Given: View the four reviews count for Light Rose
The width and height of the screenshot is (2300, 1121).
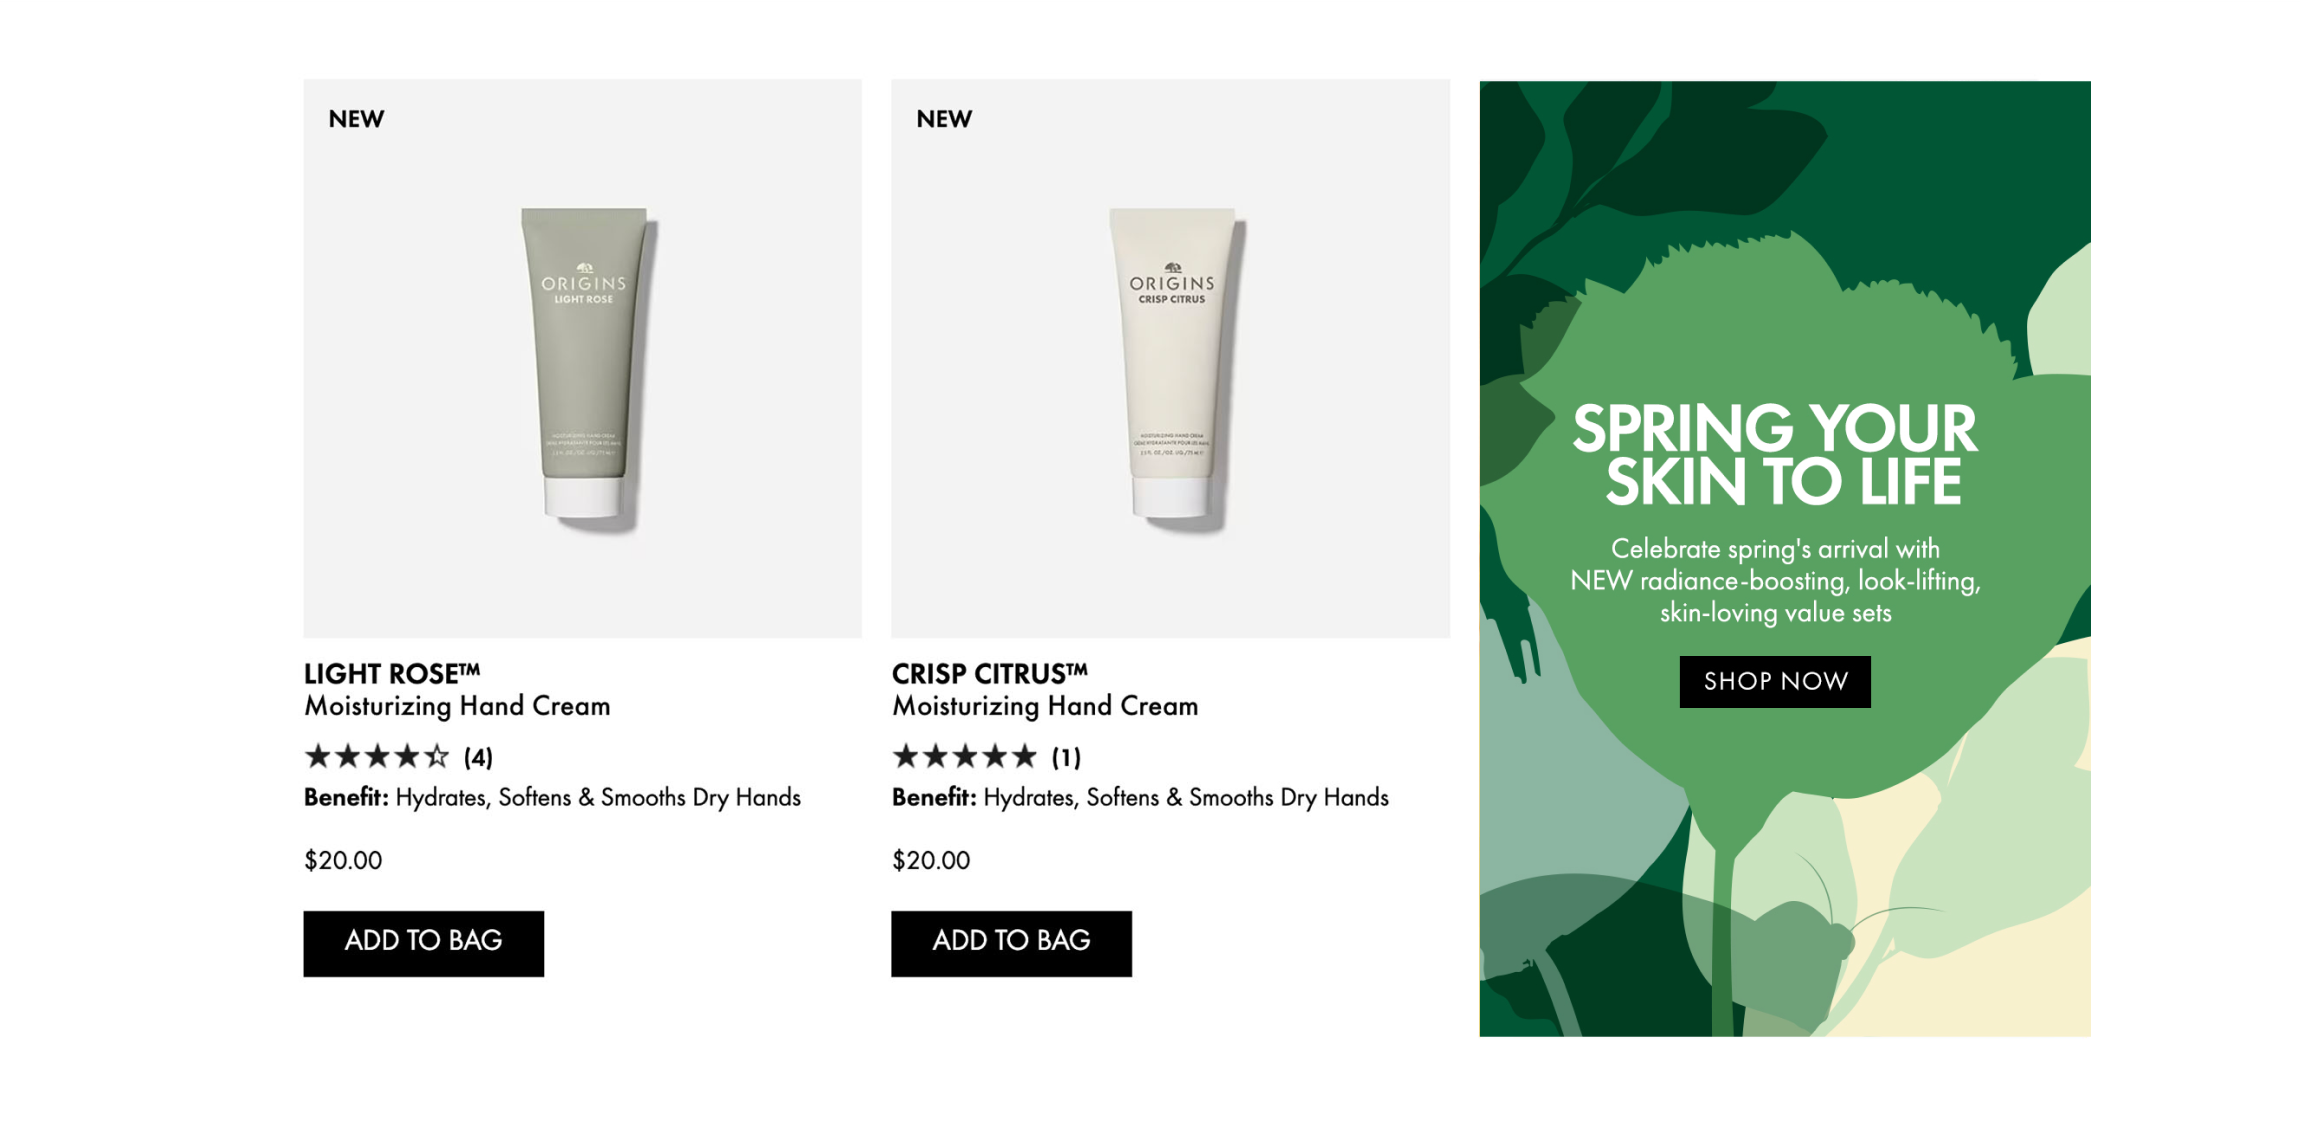Looking at the screenshot, I should click(478, 757).
